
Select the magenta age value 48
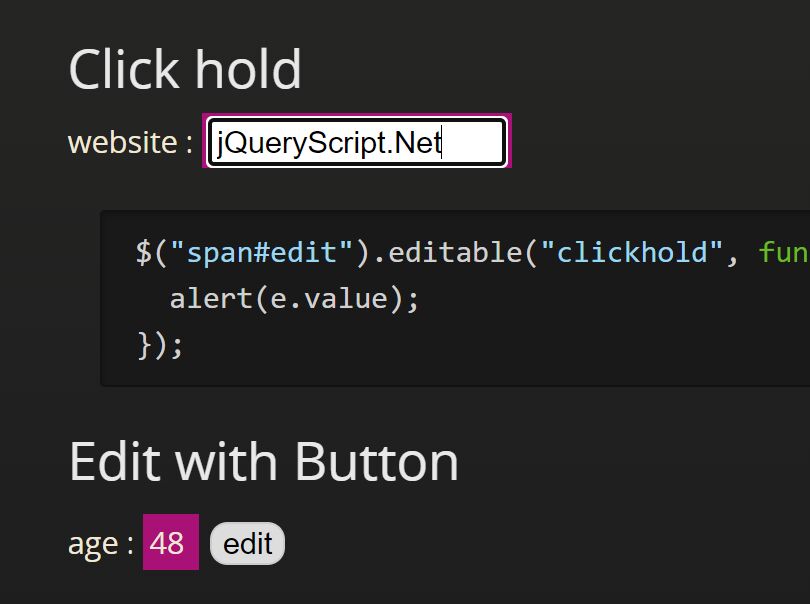[170, 542]
